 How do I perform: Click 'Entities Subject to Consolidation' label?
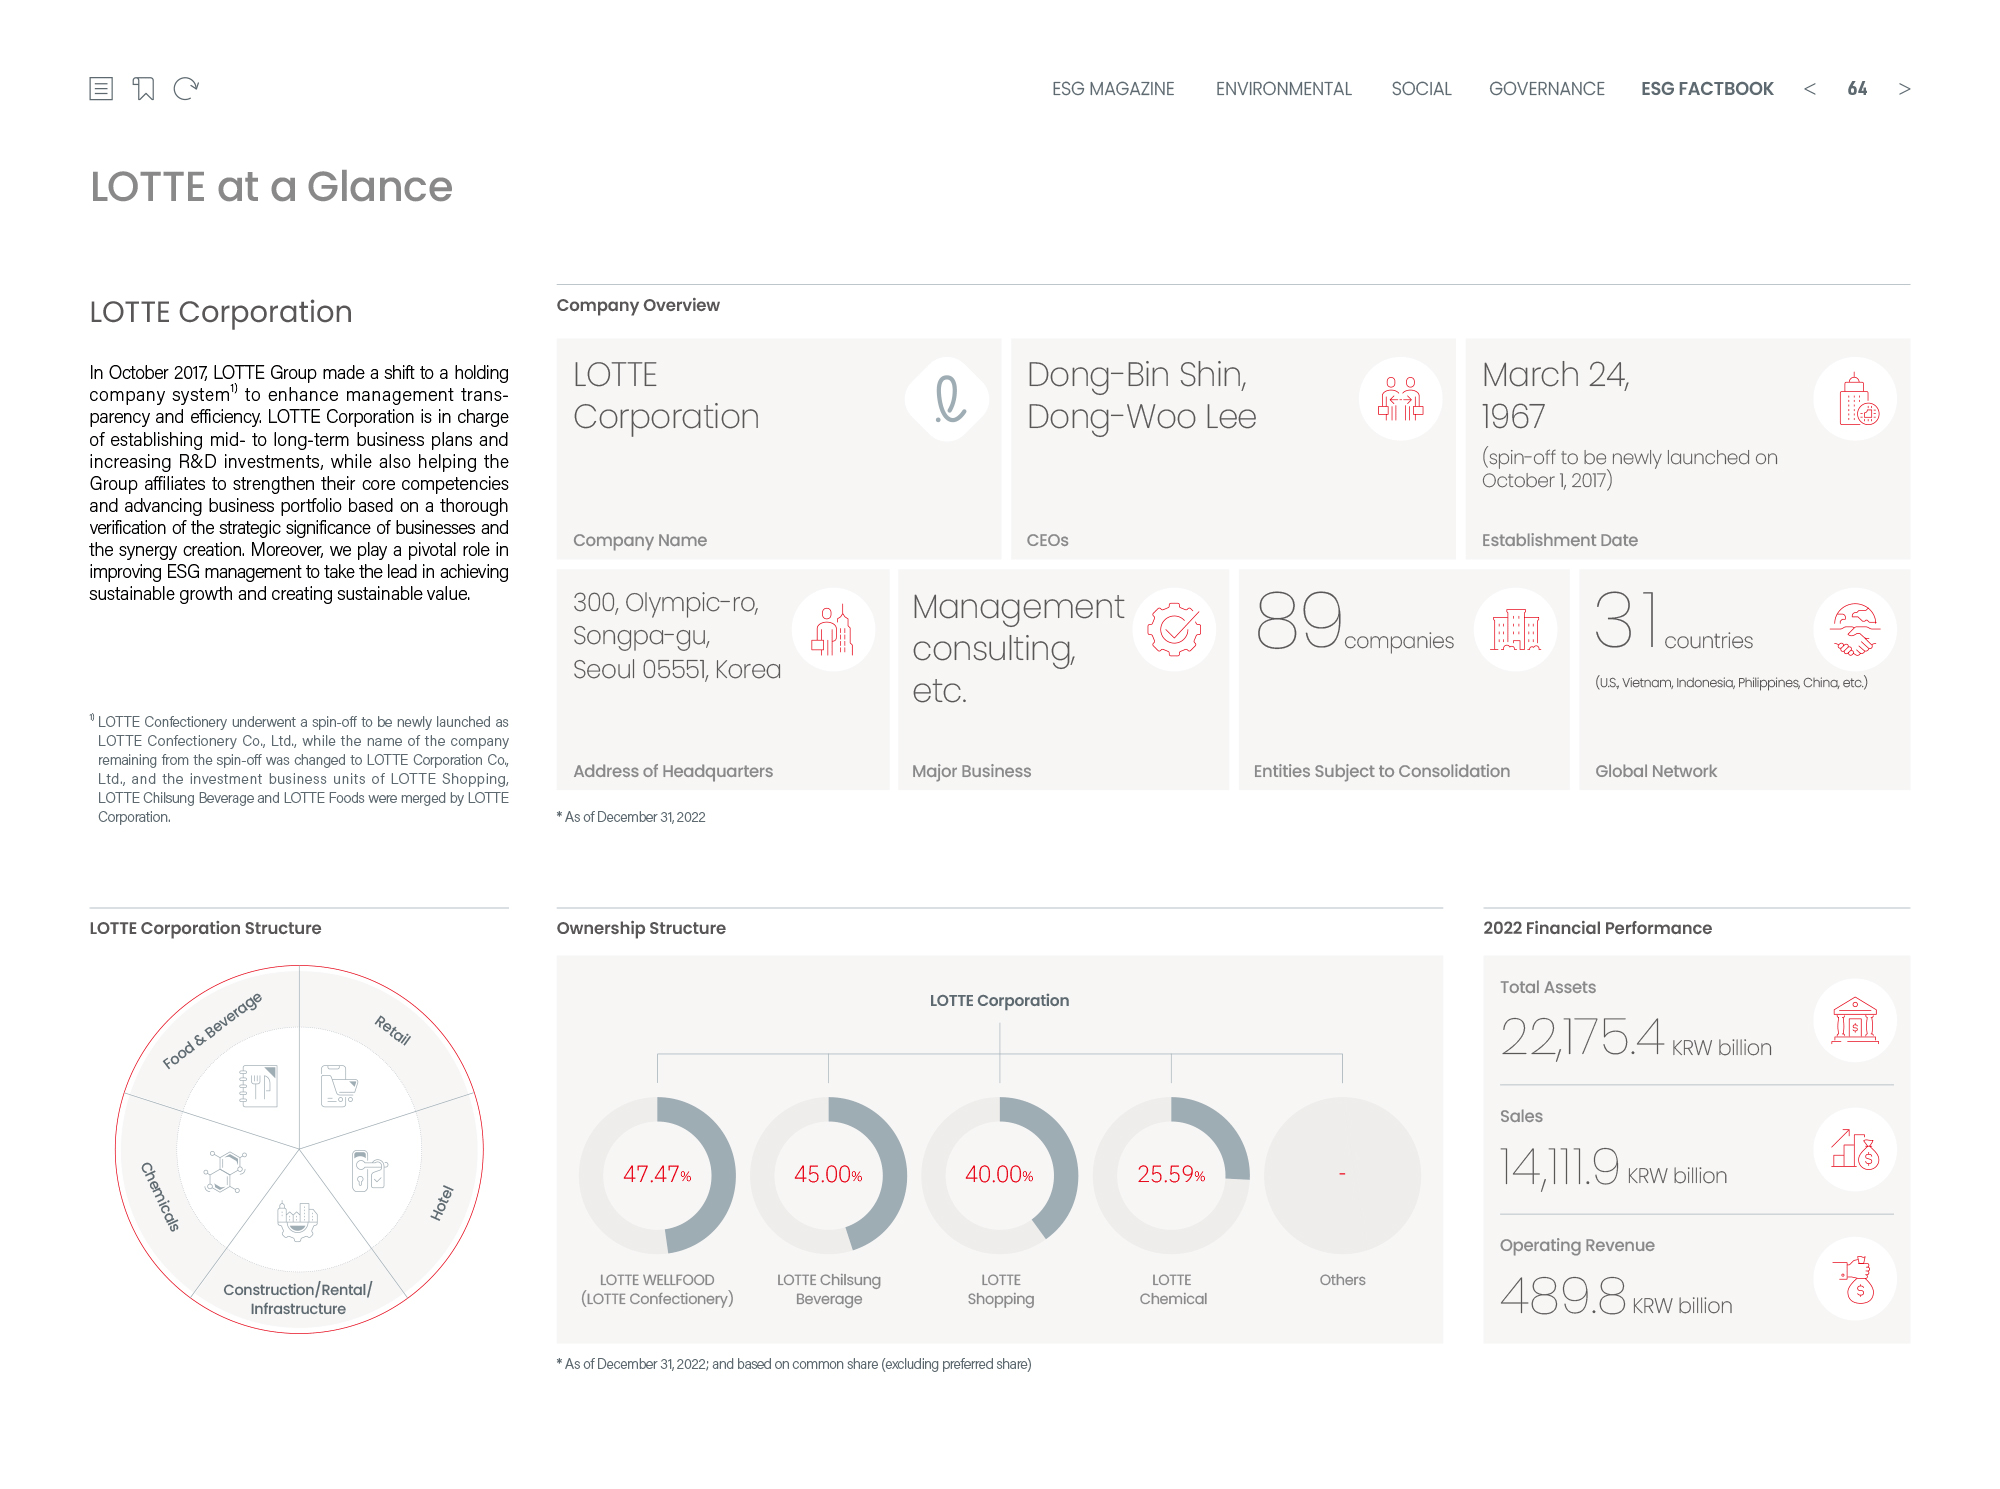[1381, 771]
